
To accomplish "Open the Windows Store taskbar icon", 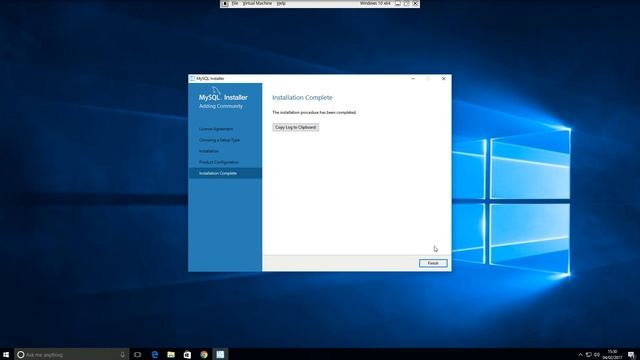I will point(187,354).
